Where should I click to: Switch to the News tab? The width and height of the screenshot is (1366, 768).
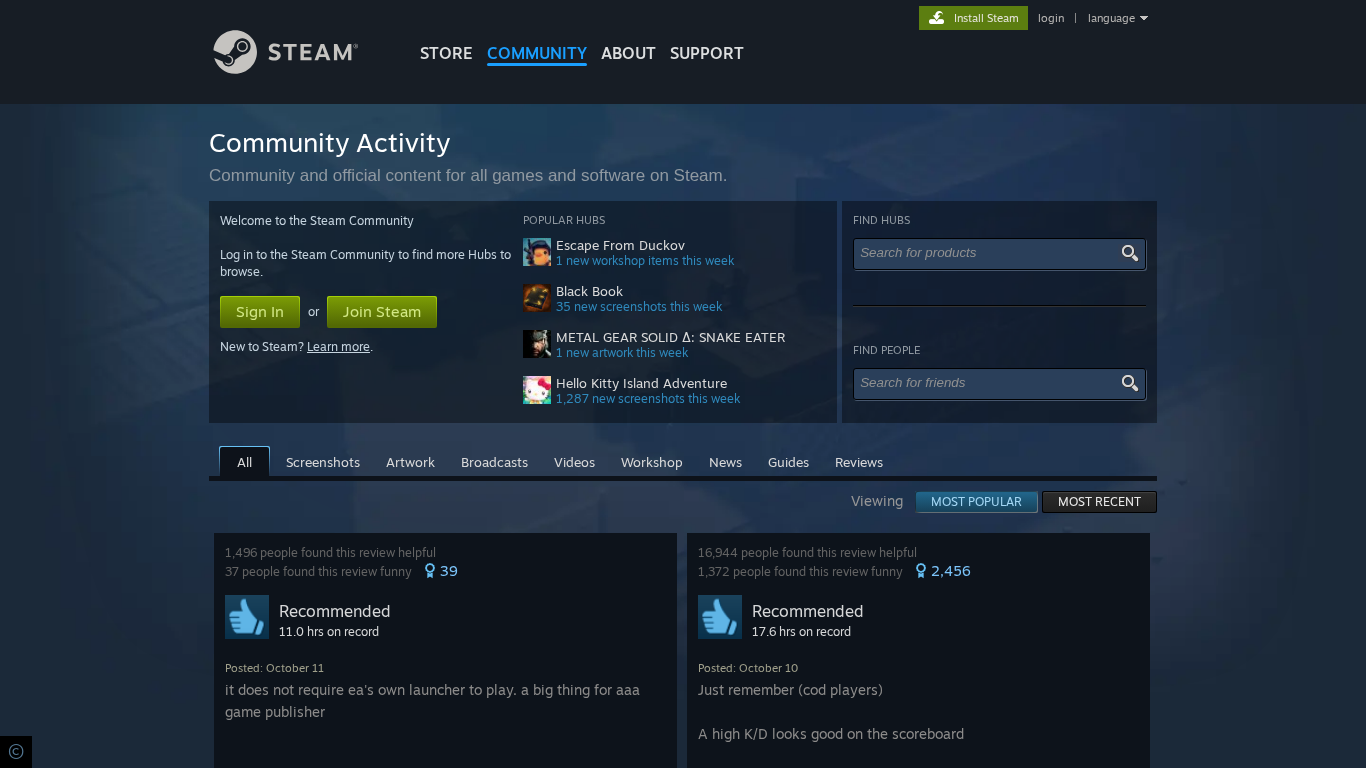point(725,462)
